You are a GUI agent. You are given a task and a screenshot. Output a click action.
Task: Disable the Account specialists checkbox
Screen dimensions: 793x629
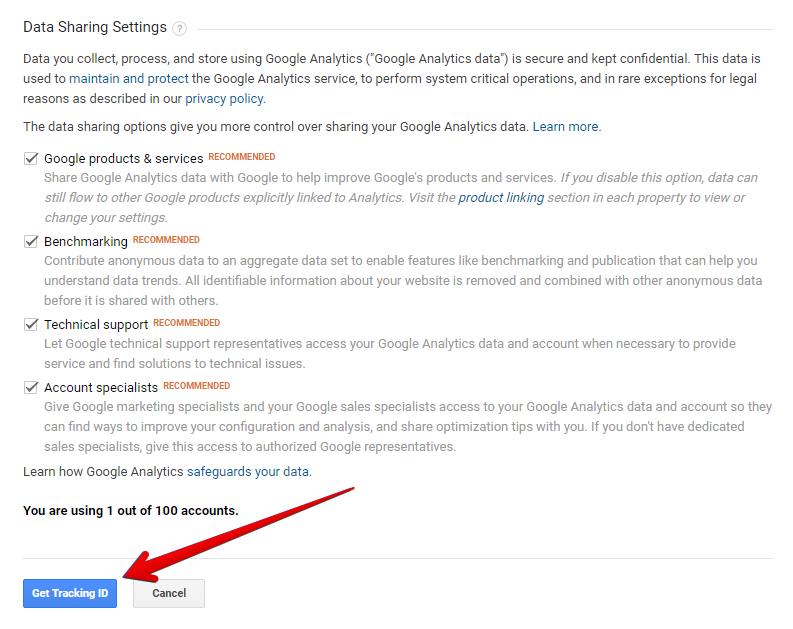pos(31,388)
